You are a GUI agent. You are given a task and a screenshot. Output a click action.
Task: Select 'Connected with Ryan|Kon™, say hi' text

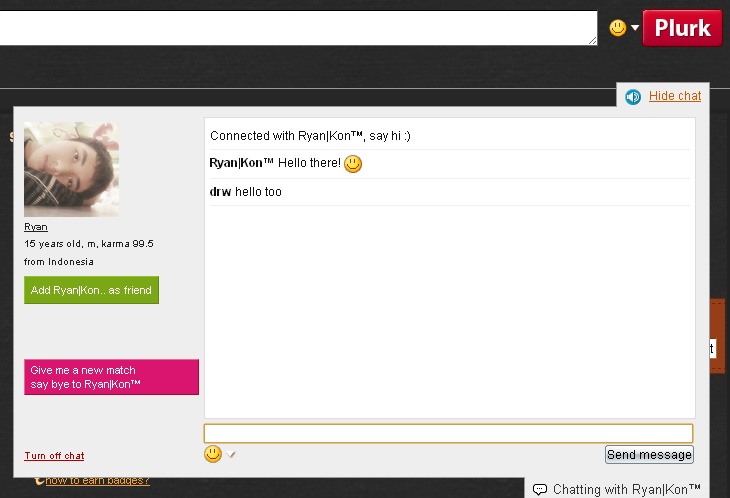tap(310, 136)
